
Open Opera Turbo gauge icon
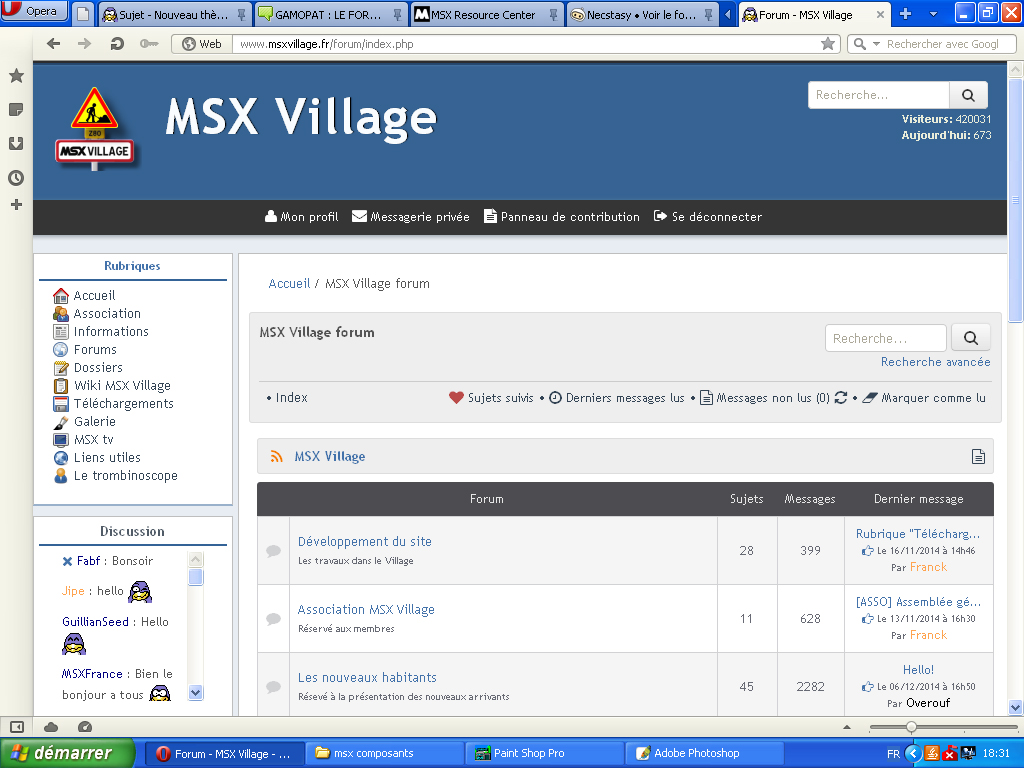[x=85, y=727]
